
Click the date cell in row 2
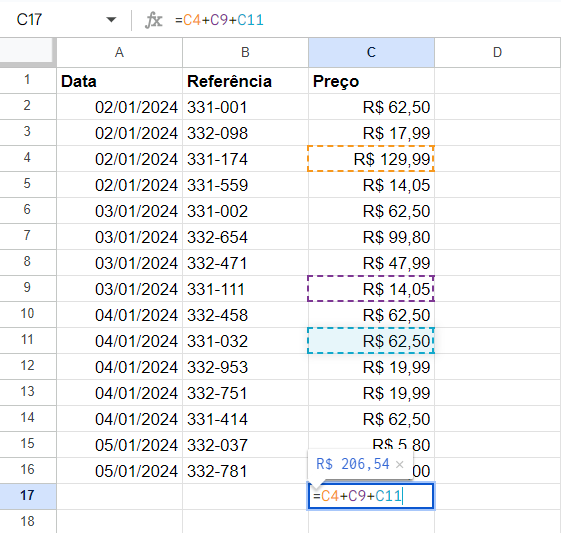[119, 107]
